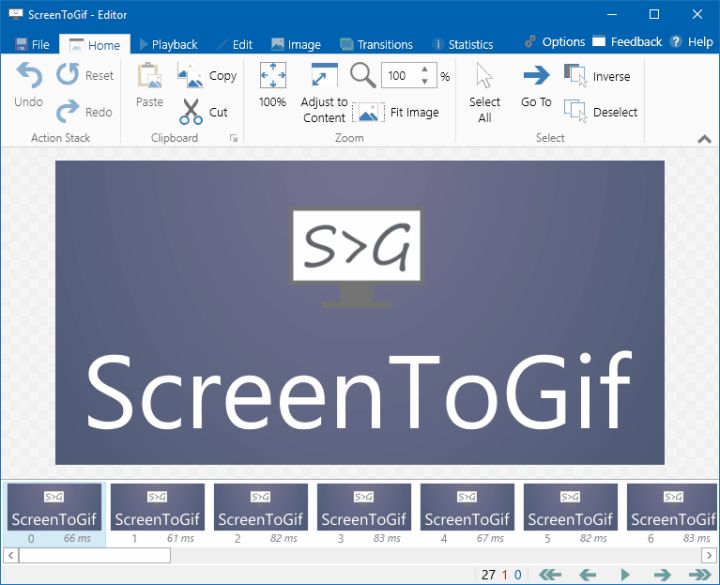
Task: Click Inverse selection icon
Action: click(575, 76)
